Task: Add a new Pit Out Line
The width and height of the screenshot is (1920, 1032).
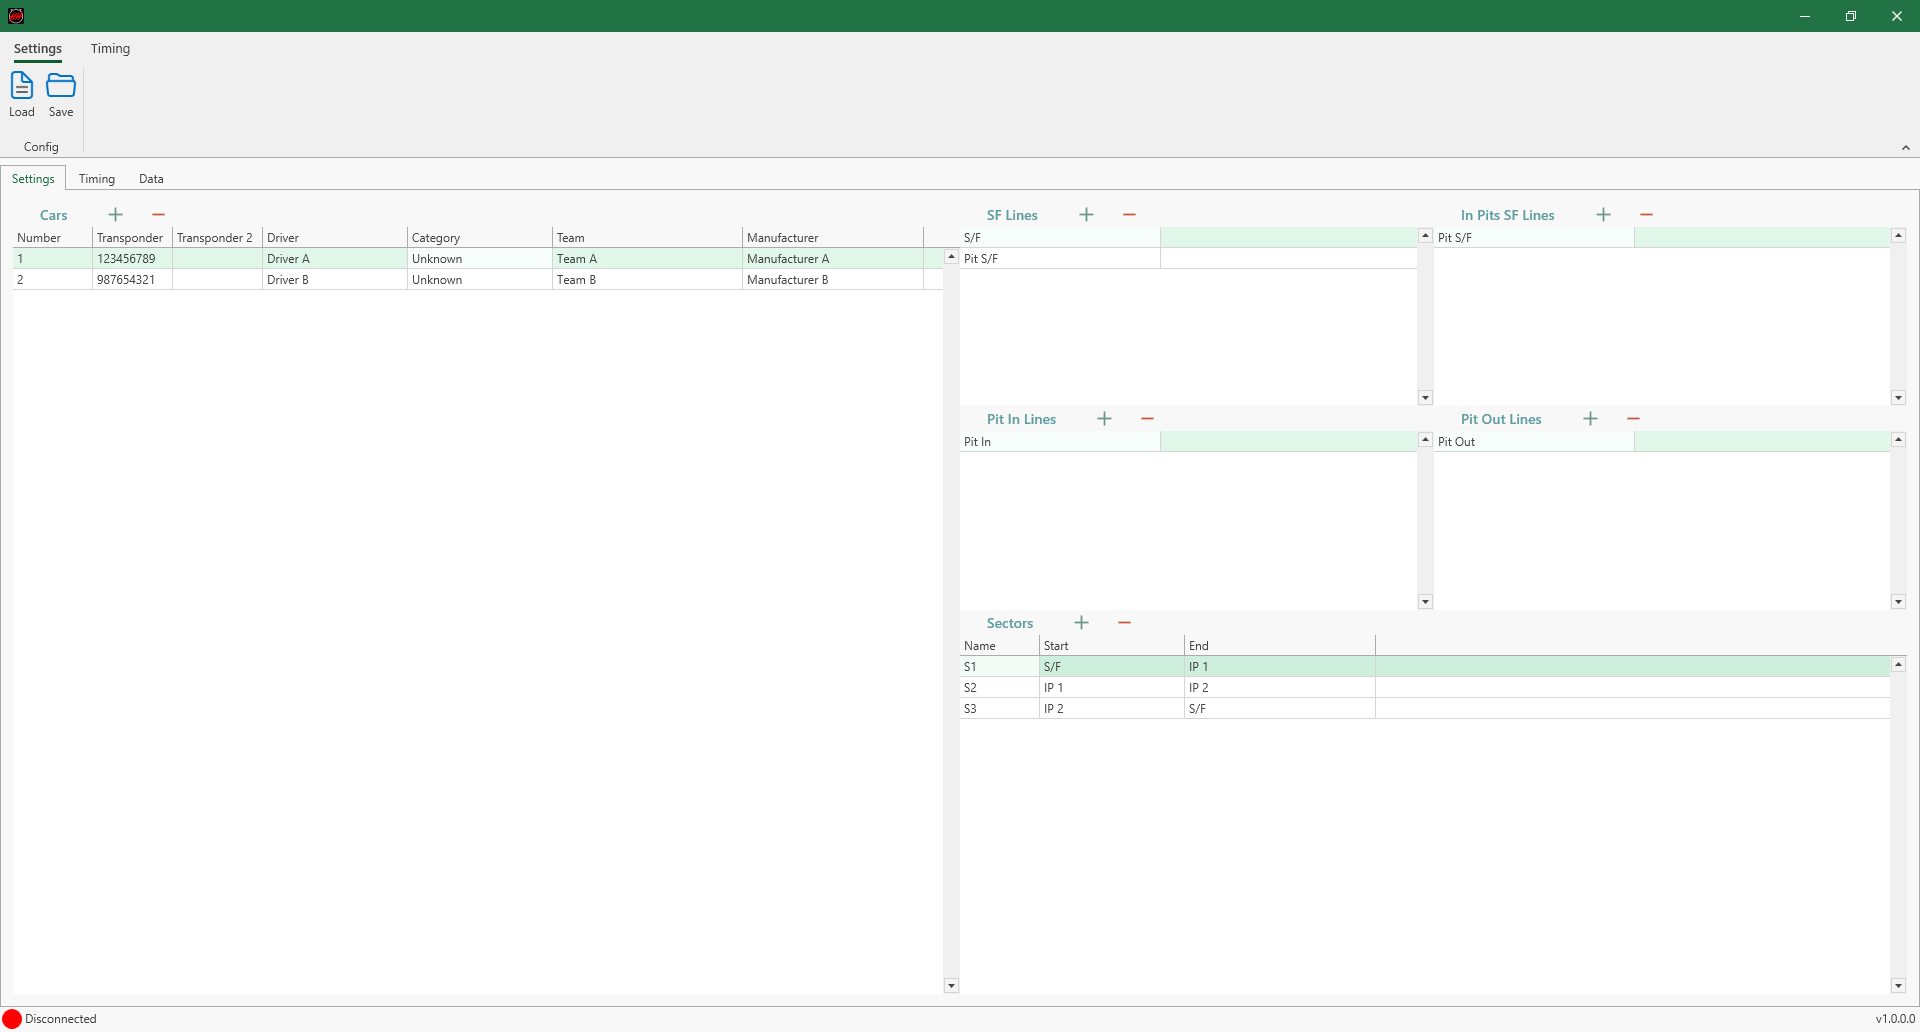Action: (x=1590, y=419)
